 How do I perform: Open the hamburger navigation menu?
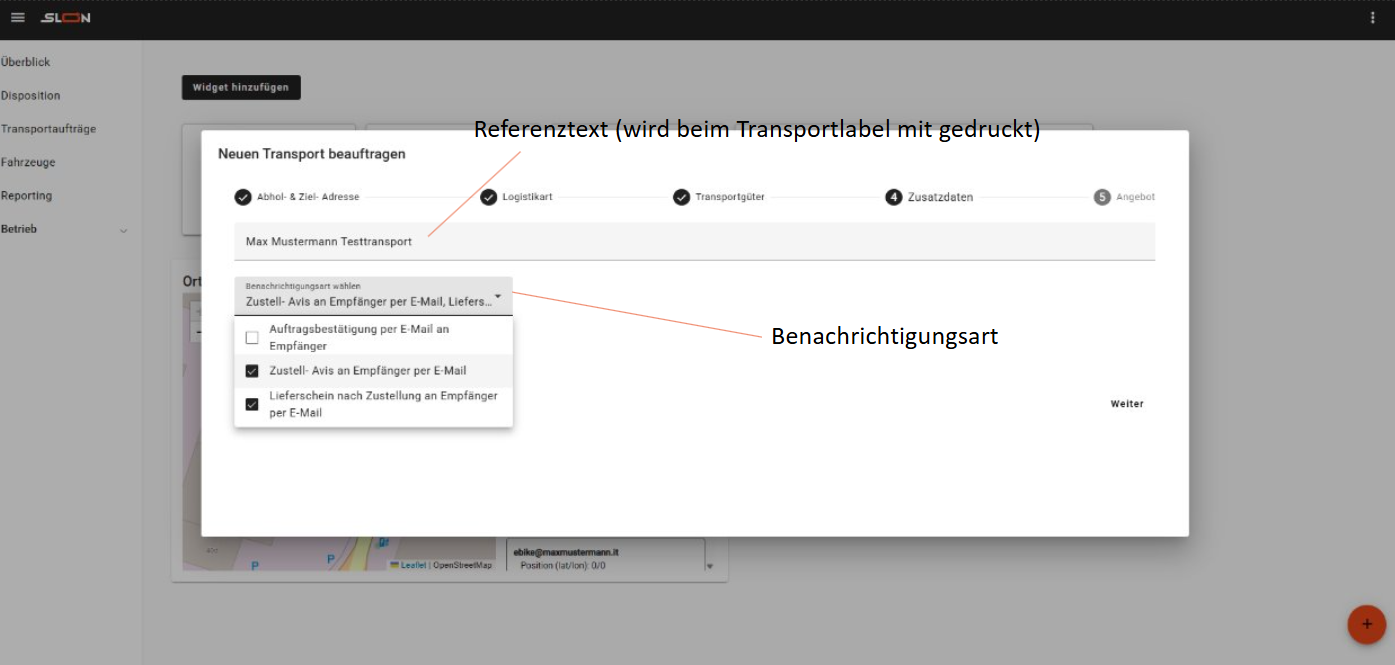(18, 18)
